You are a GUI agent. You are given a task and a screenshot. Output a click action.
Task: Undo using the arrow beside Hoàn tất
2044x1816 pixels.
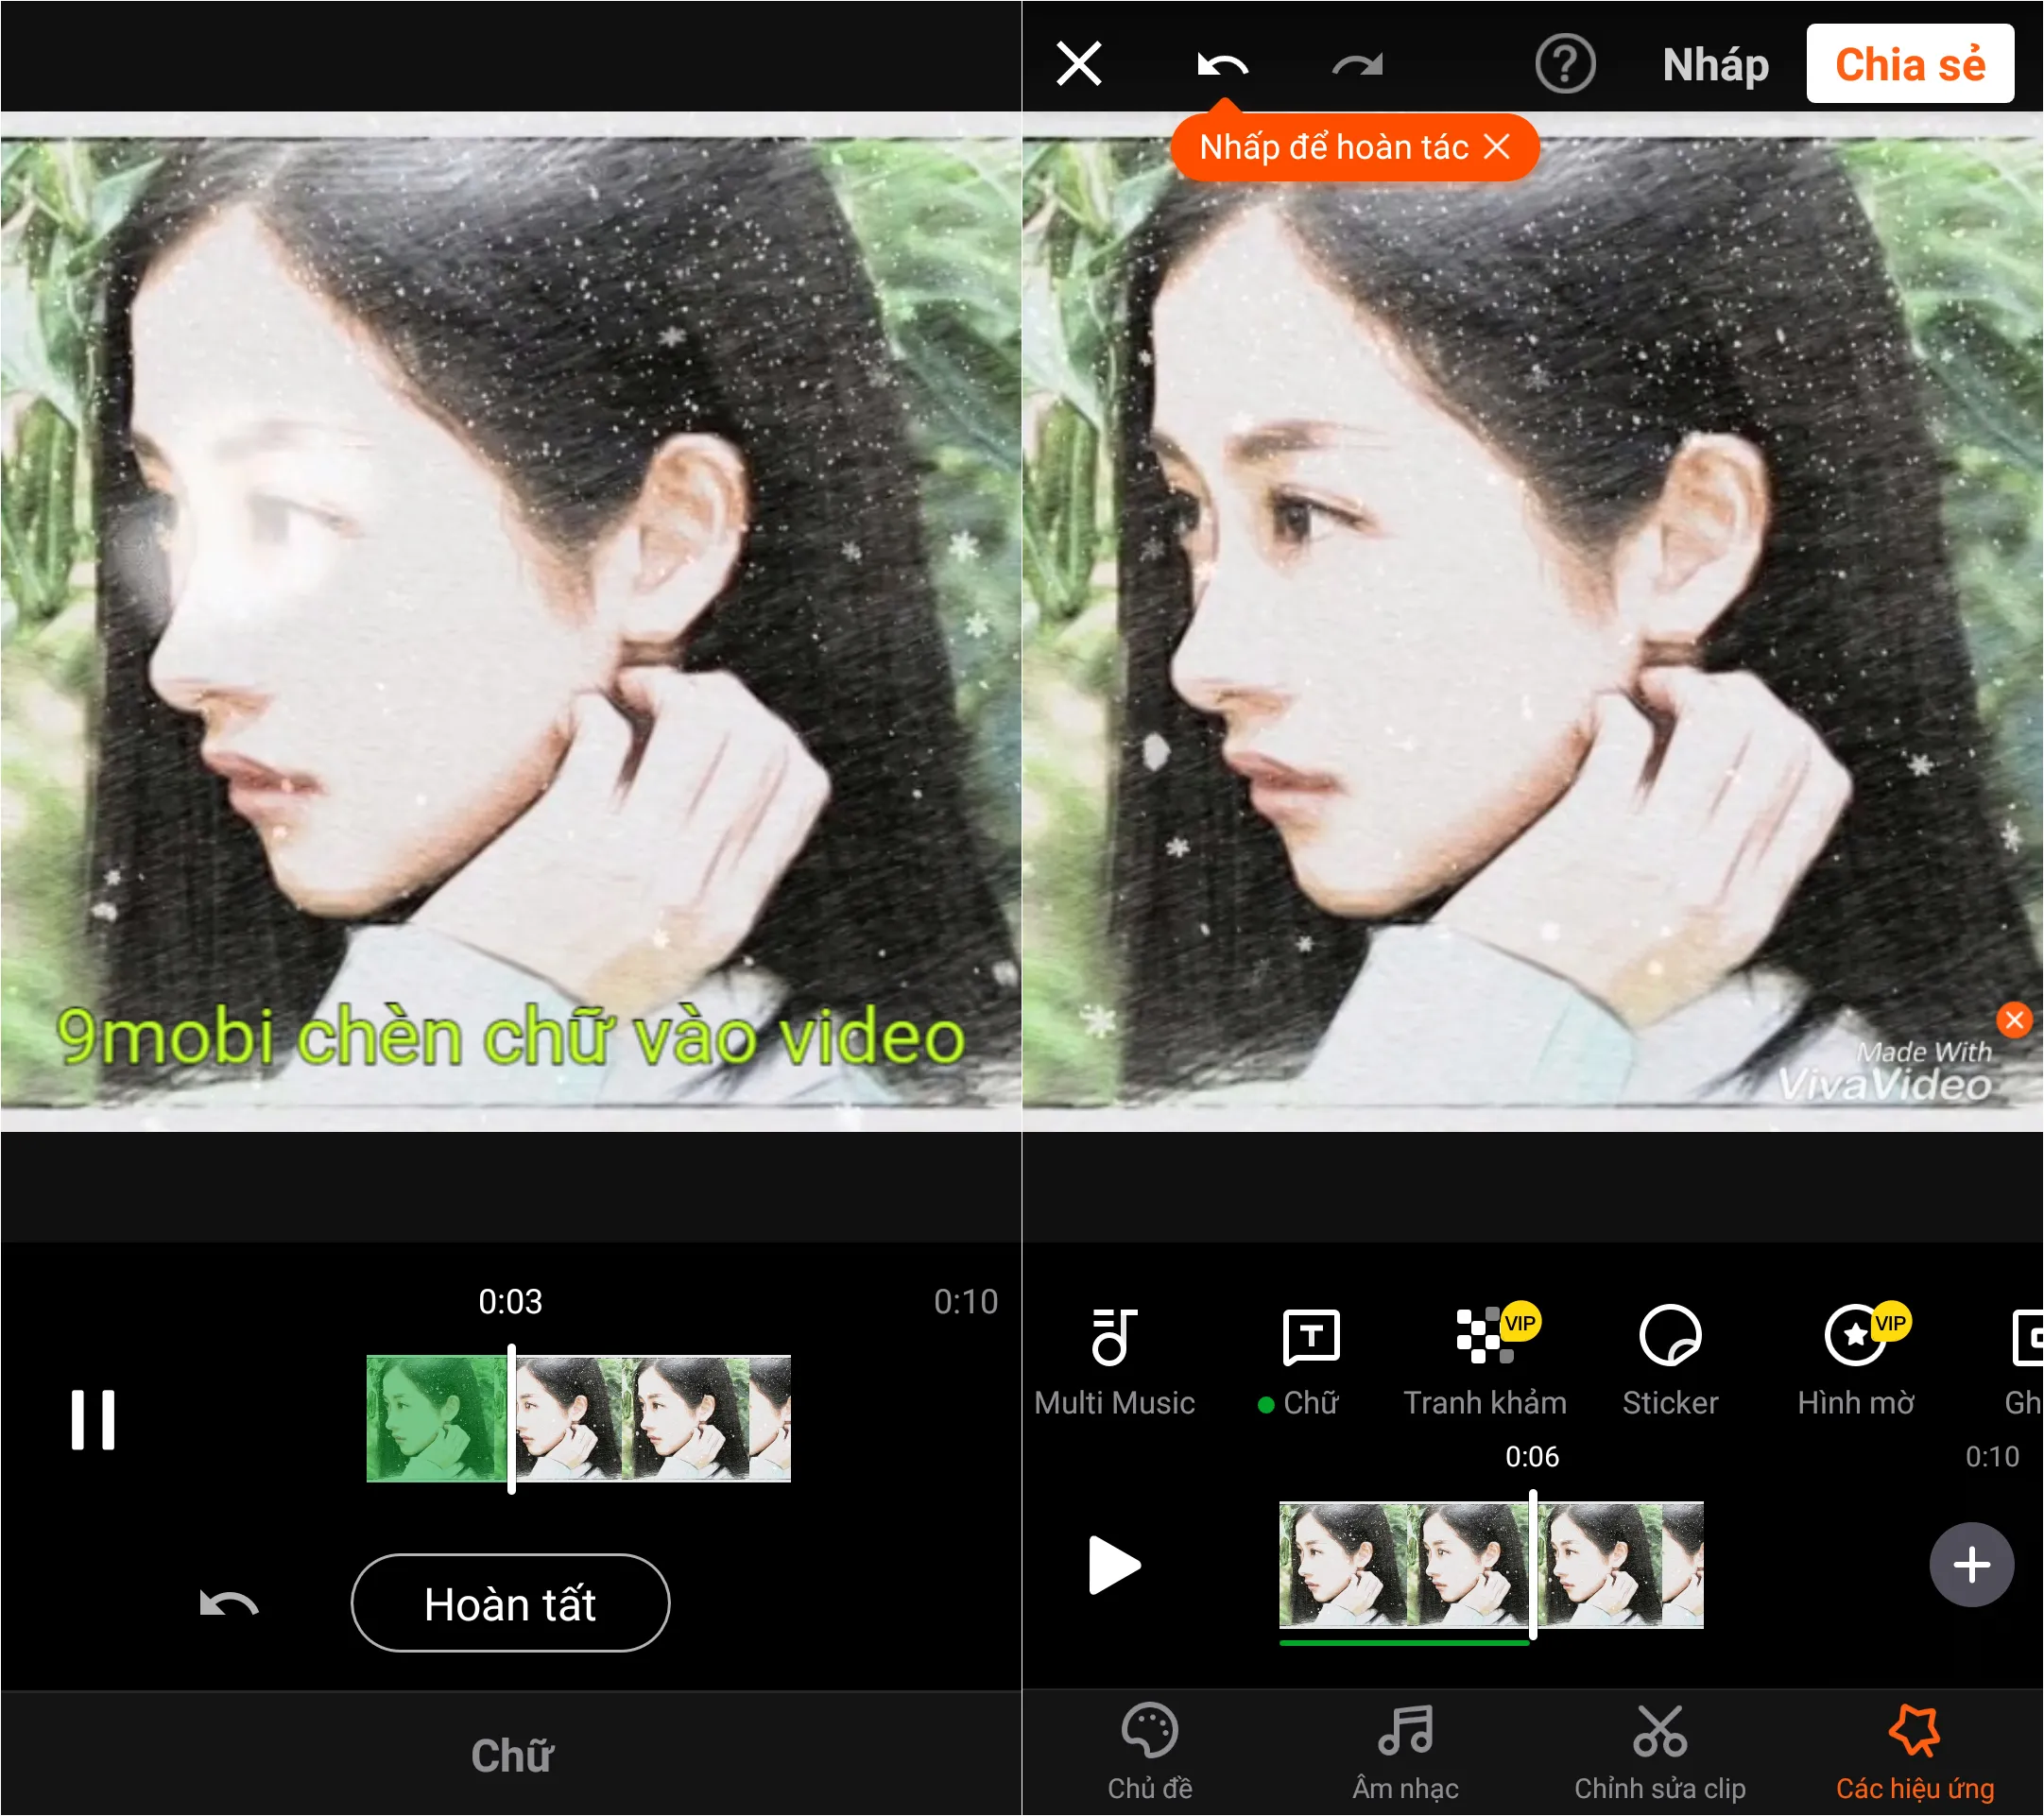coord(228,1604)
